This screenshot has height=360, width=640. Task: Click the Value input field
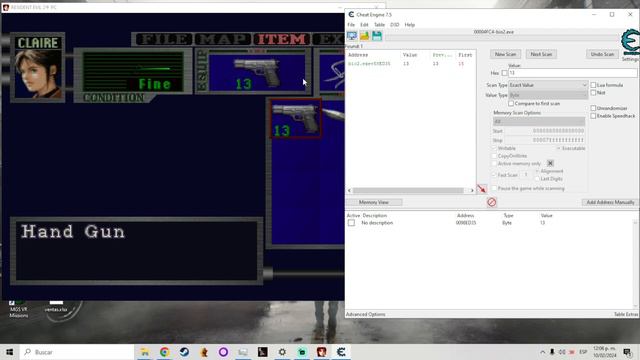572,73
